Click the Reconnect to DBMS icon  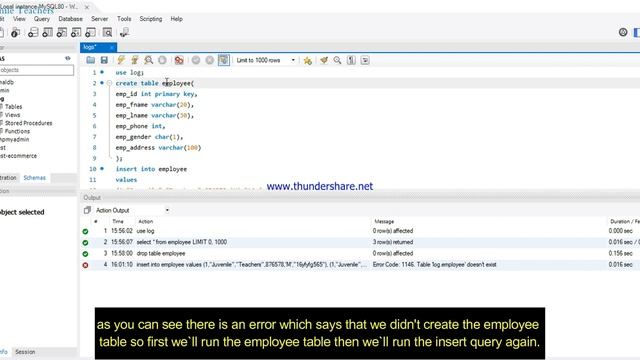coord(124,33)
